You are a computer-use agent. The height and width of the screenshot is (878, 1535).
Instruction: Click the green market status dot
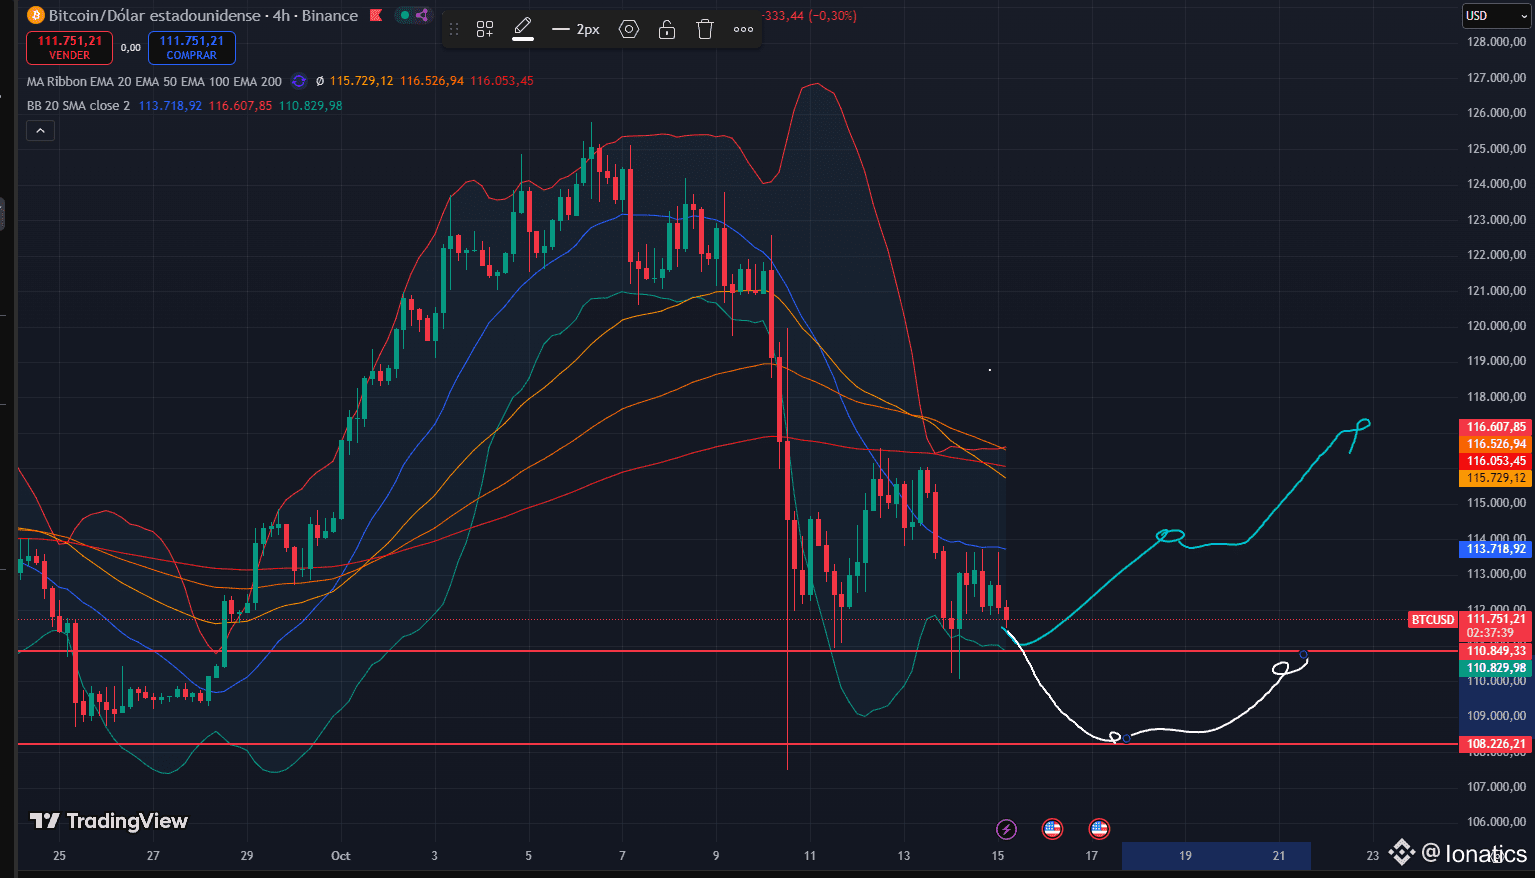404,16
